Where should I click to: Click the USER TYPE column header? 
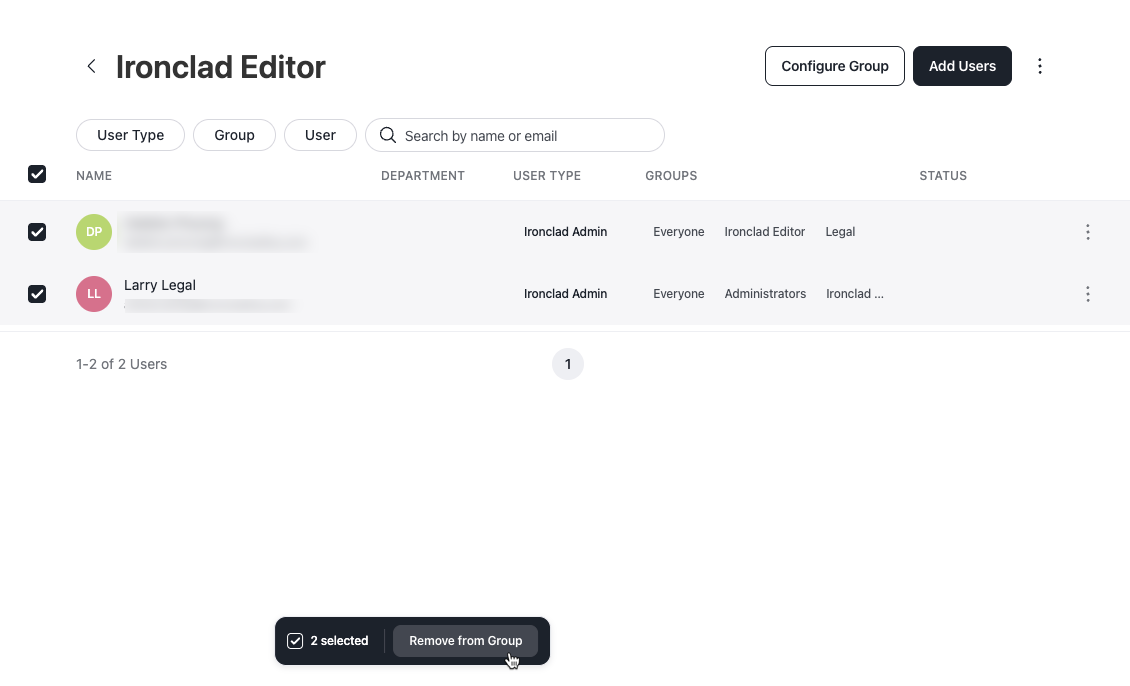click(x=547, y=176)
